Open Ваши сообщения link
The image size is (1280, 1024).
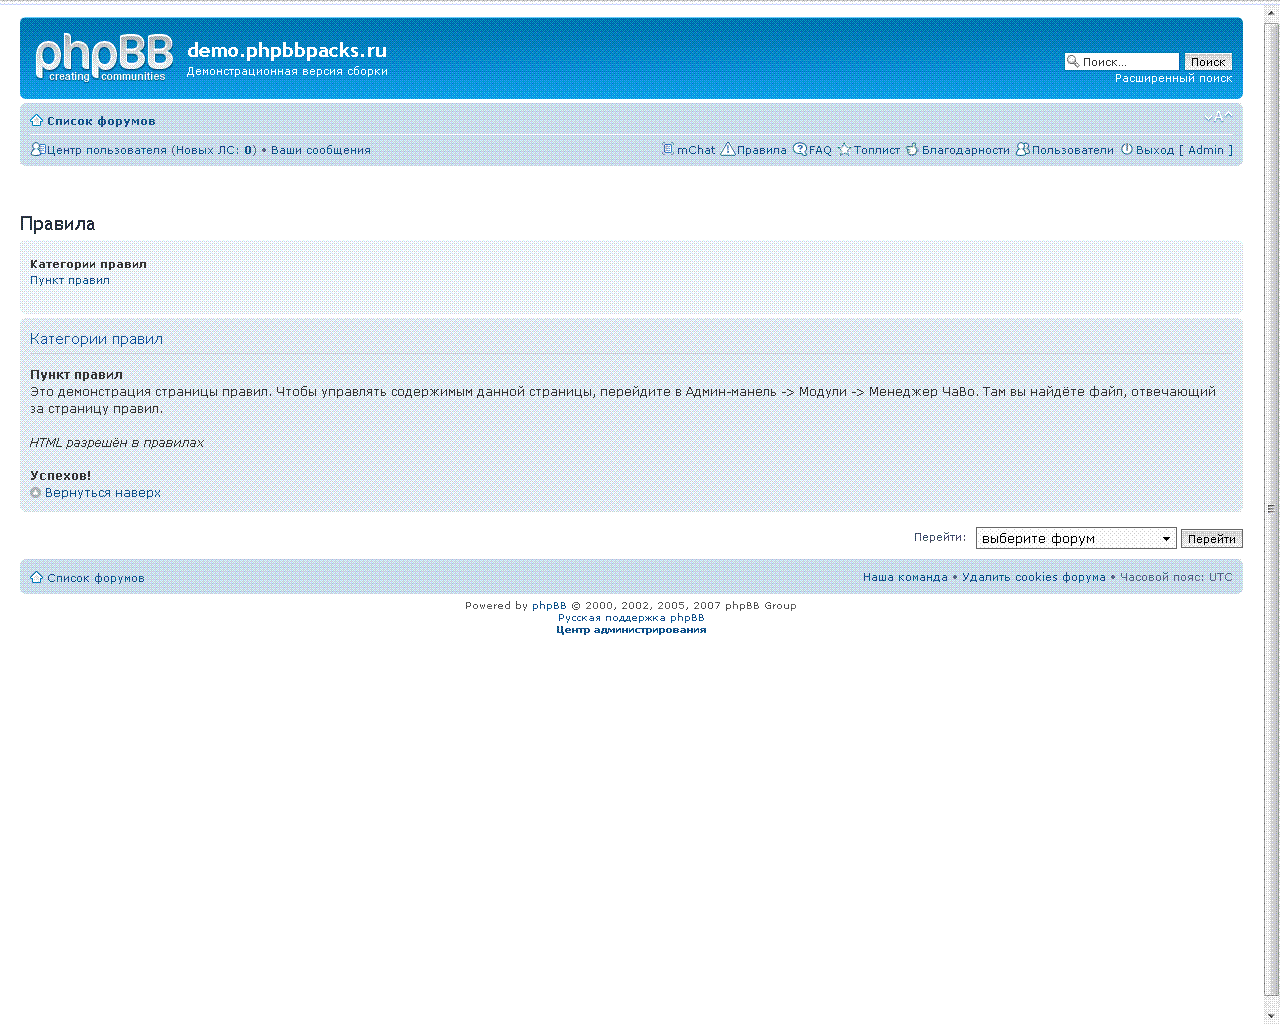[x=321, y=150]
